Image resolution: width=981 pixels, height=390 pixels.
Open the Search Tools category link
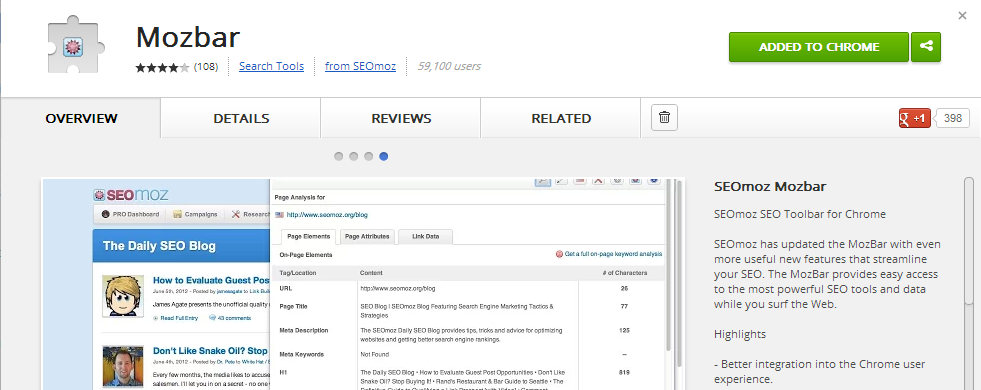(272, 66)
